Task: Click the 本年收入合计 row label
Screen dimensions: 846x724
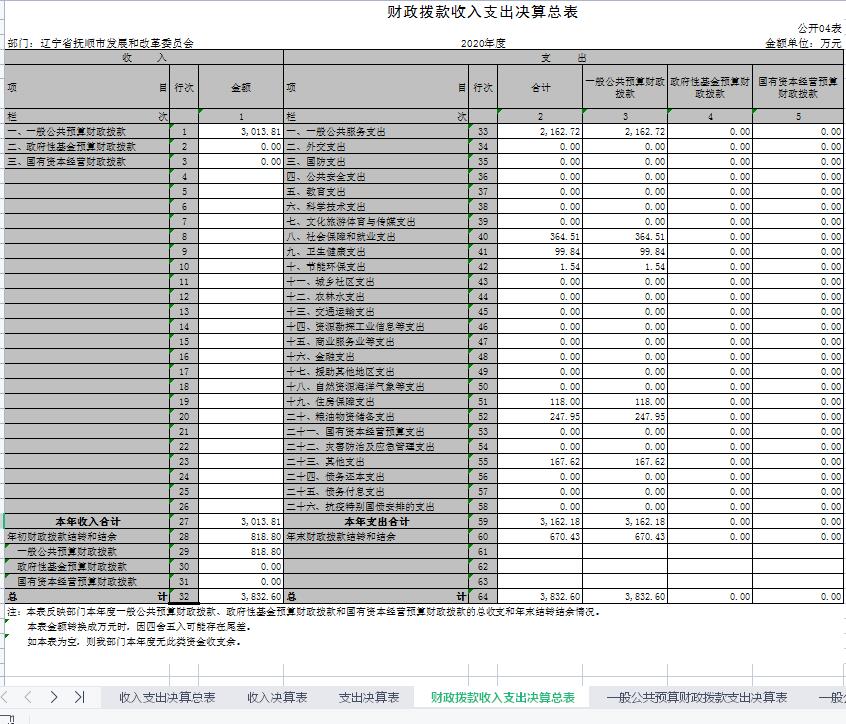Action: (87, 521)
